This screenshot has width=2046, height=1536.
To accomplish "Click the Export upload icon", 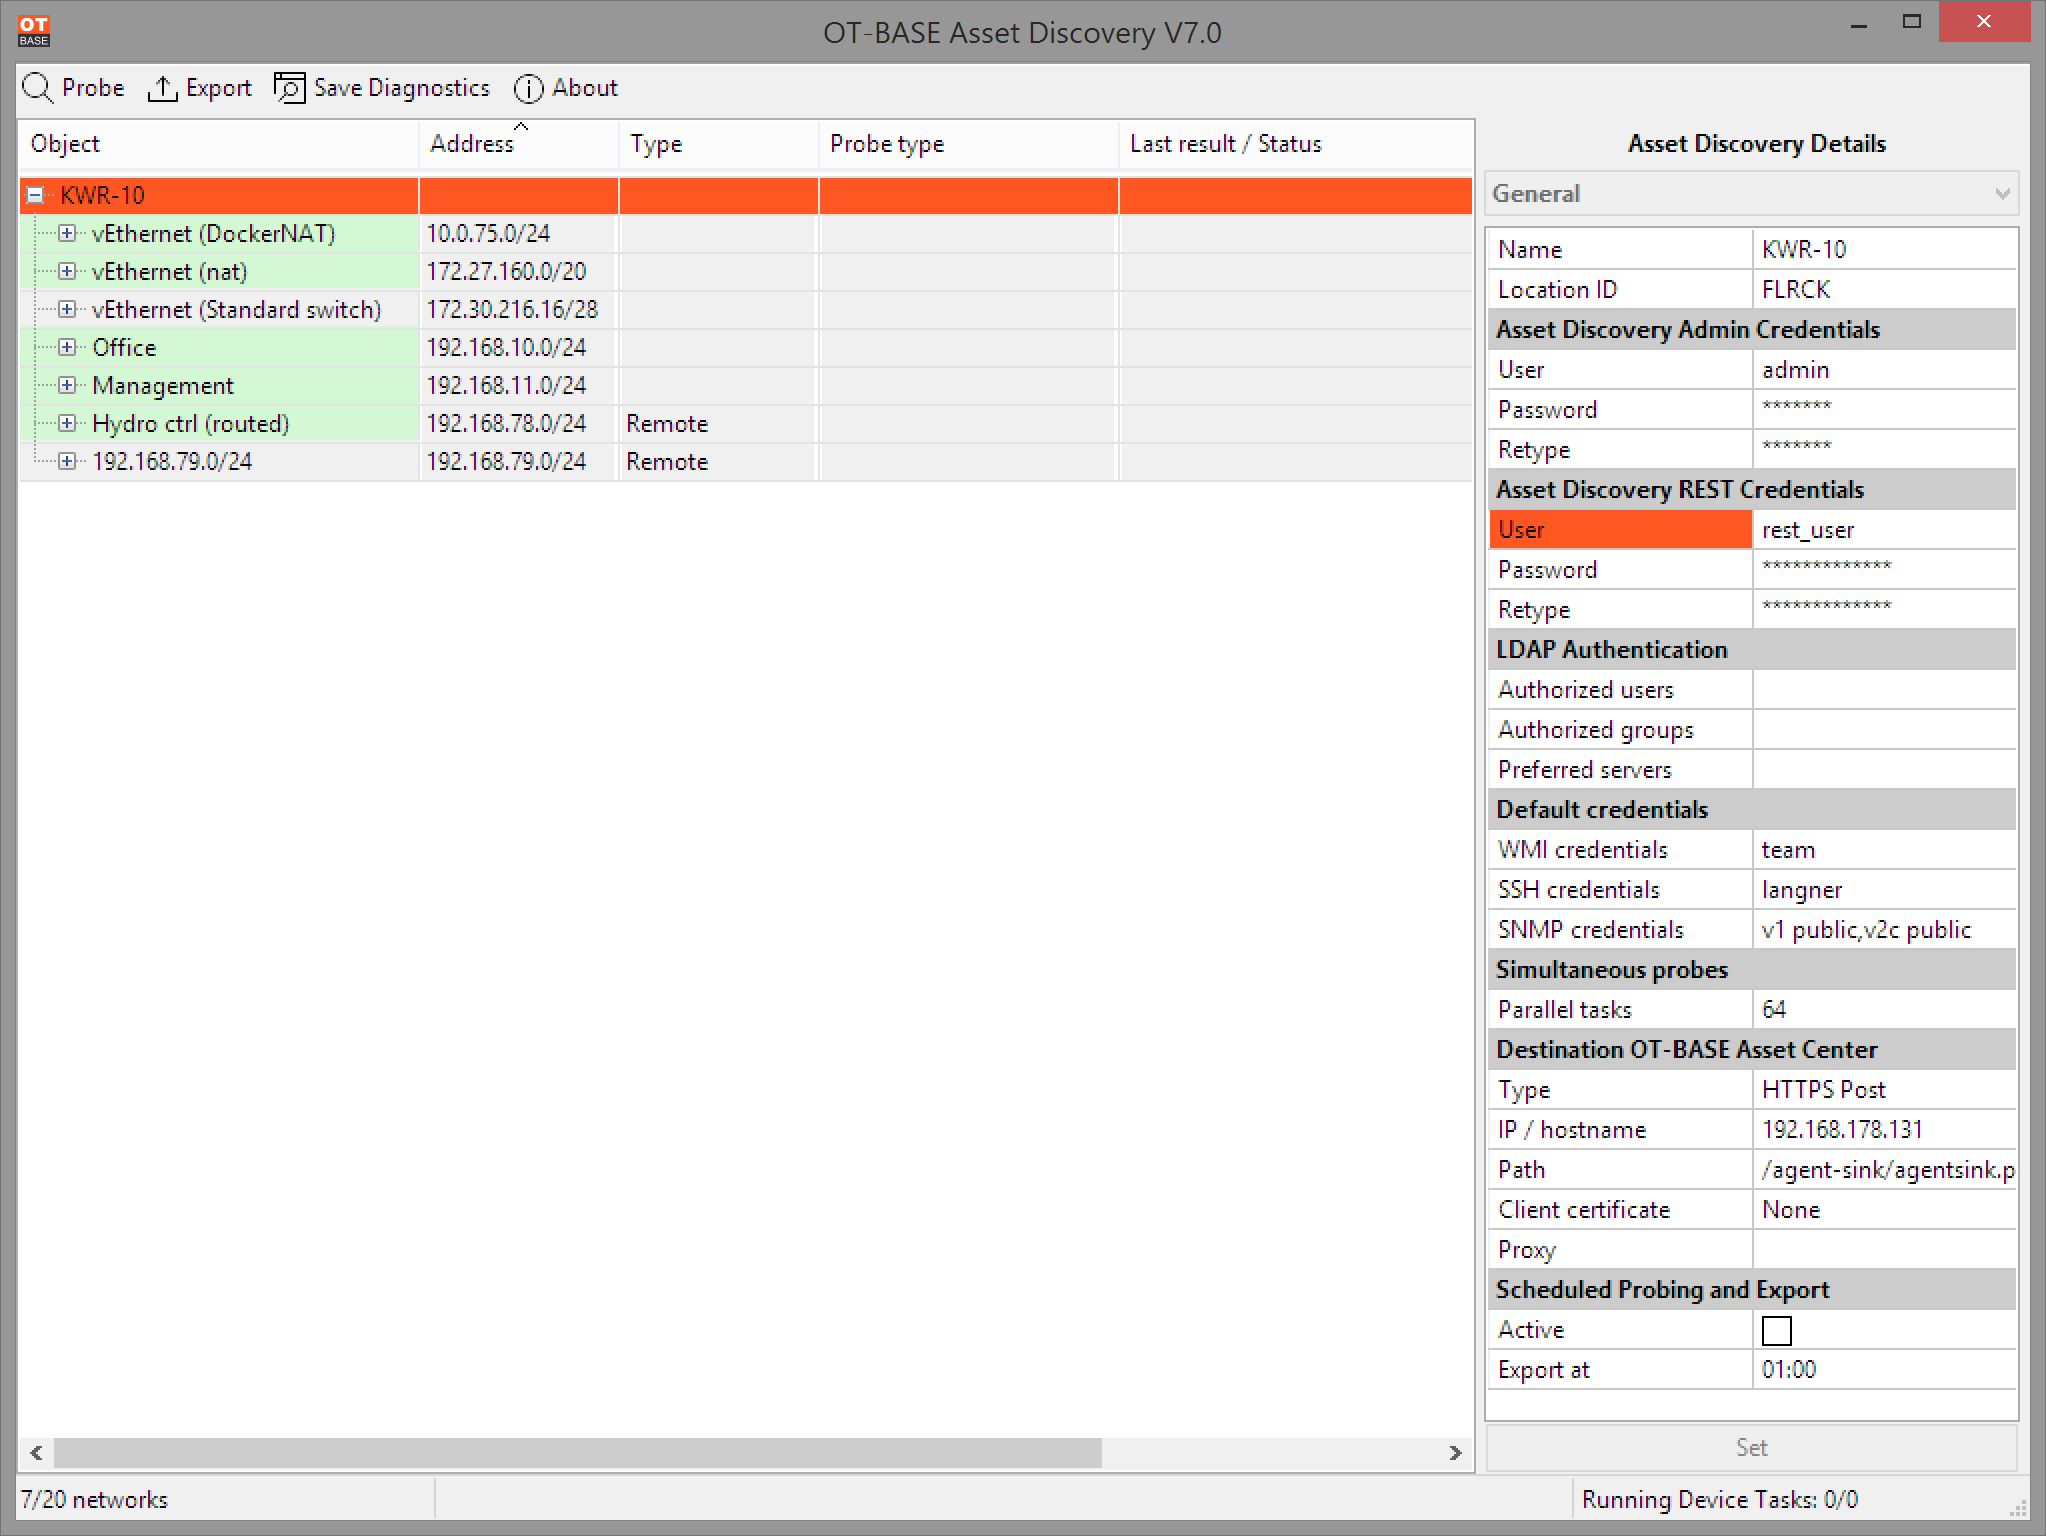I will point(162,88).
